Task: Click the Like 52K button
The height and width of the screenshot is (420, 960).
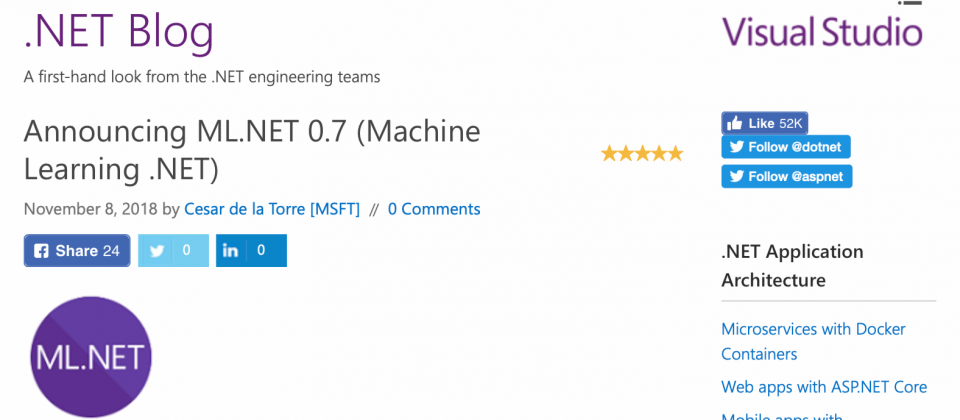Action: pos(765,124)
